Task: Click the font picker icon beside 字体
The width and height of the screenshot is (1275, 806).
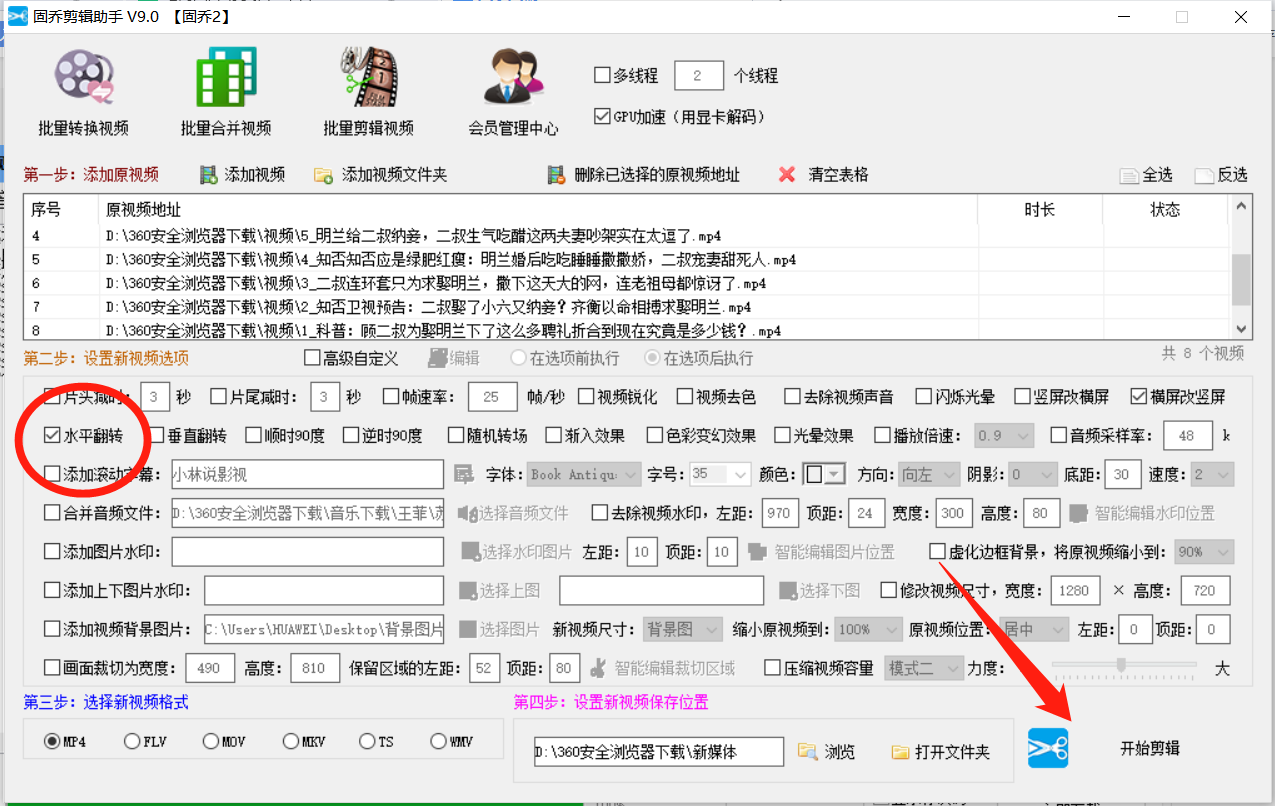Action: click(x=463, y=474)
